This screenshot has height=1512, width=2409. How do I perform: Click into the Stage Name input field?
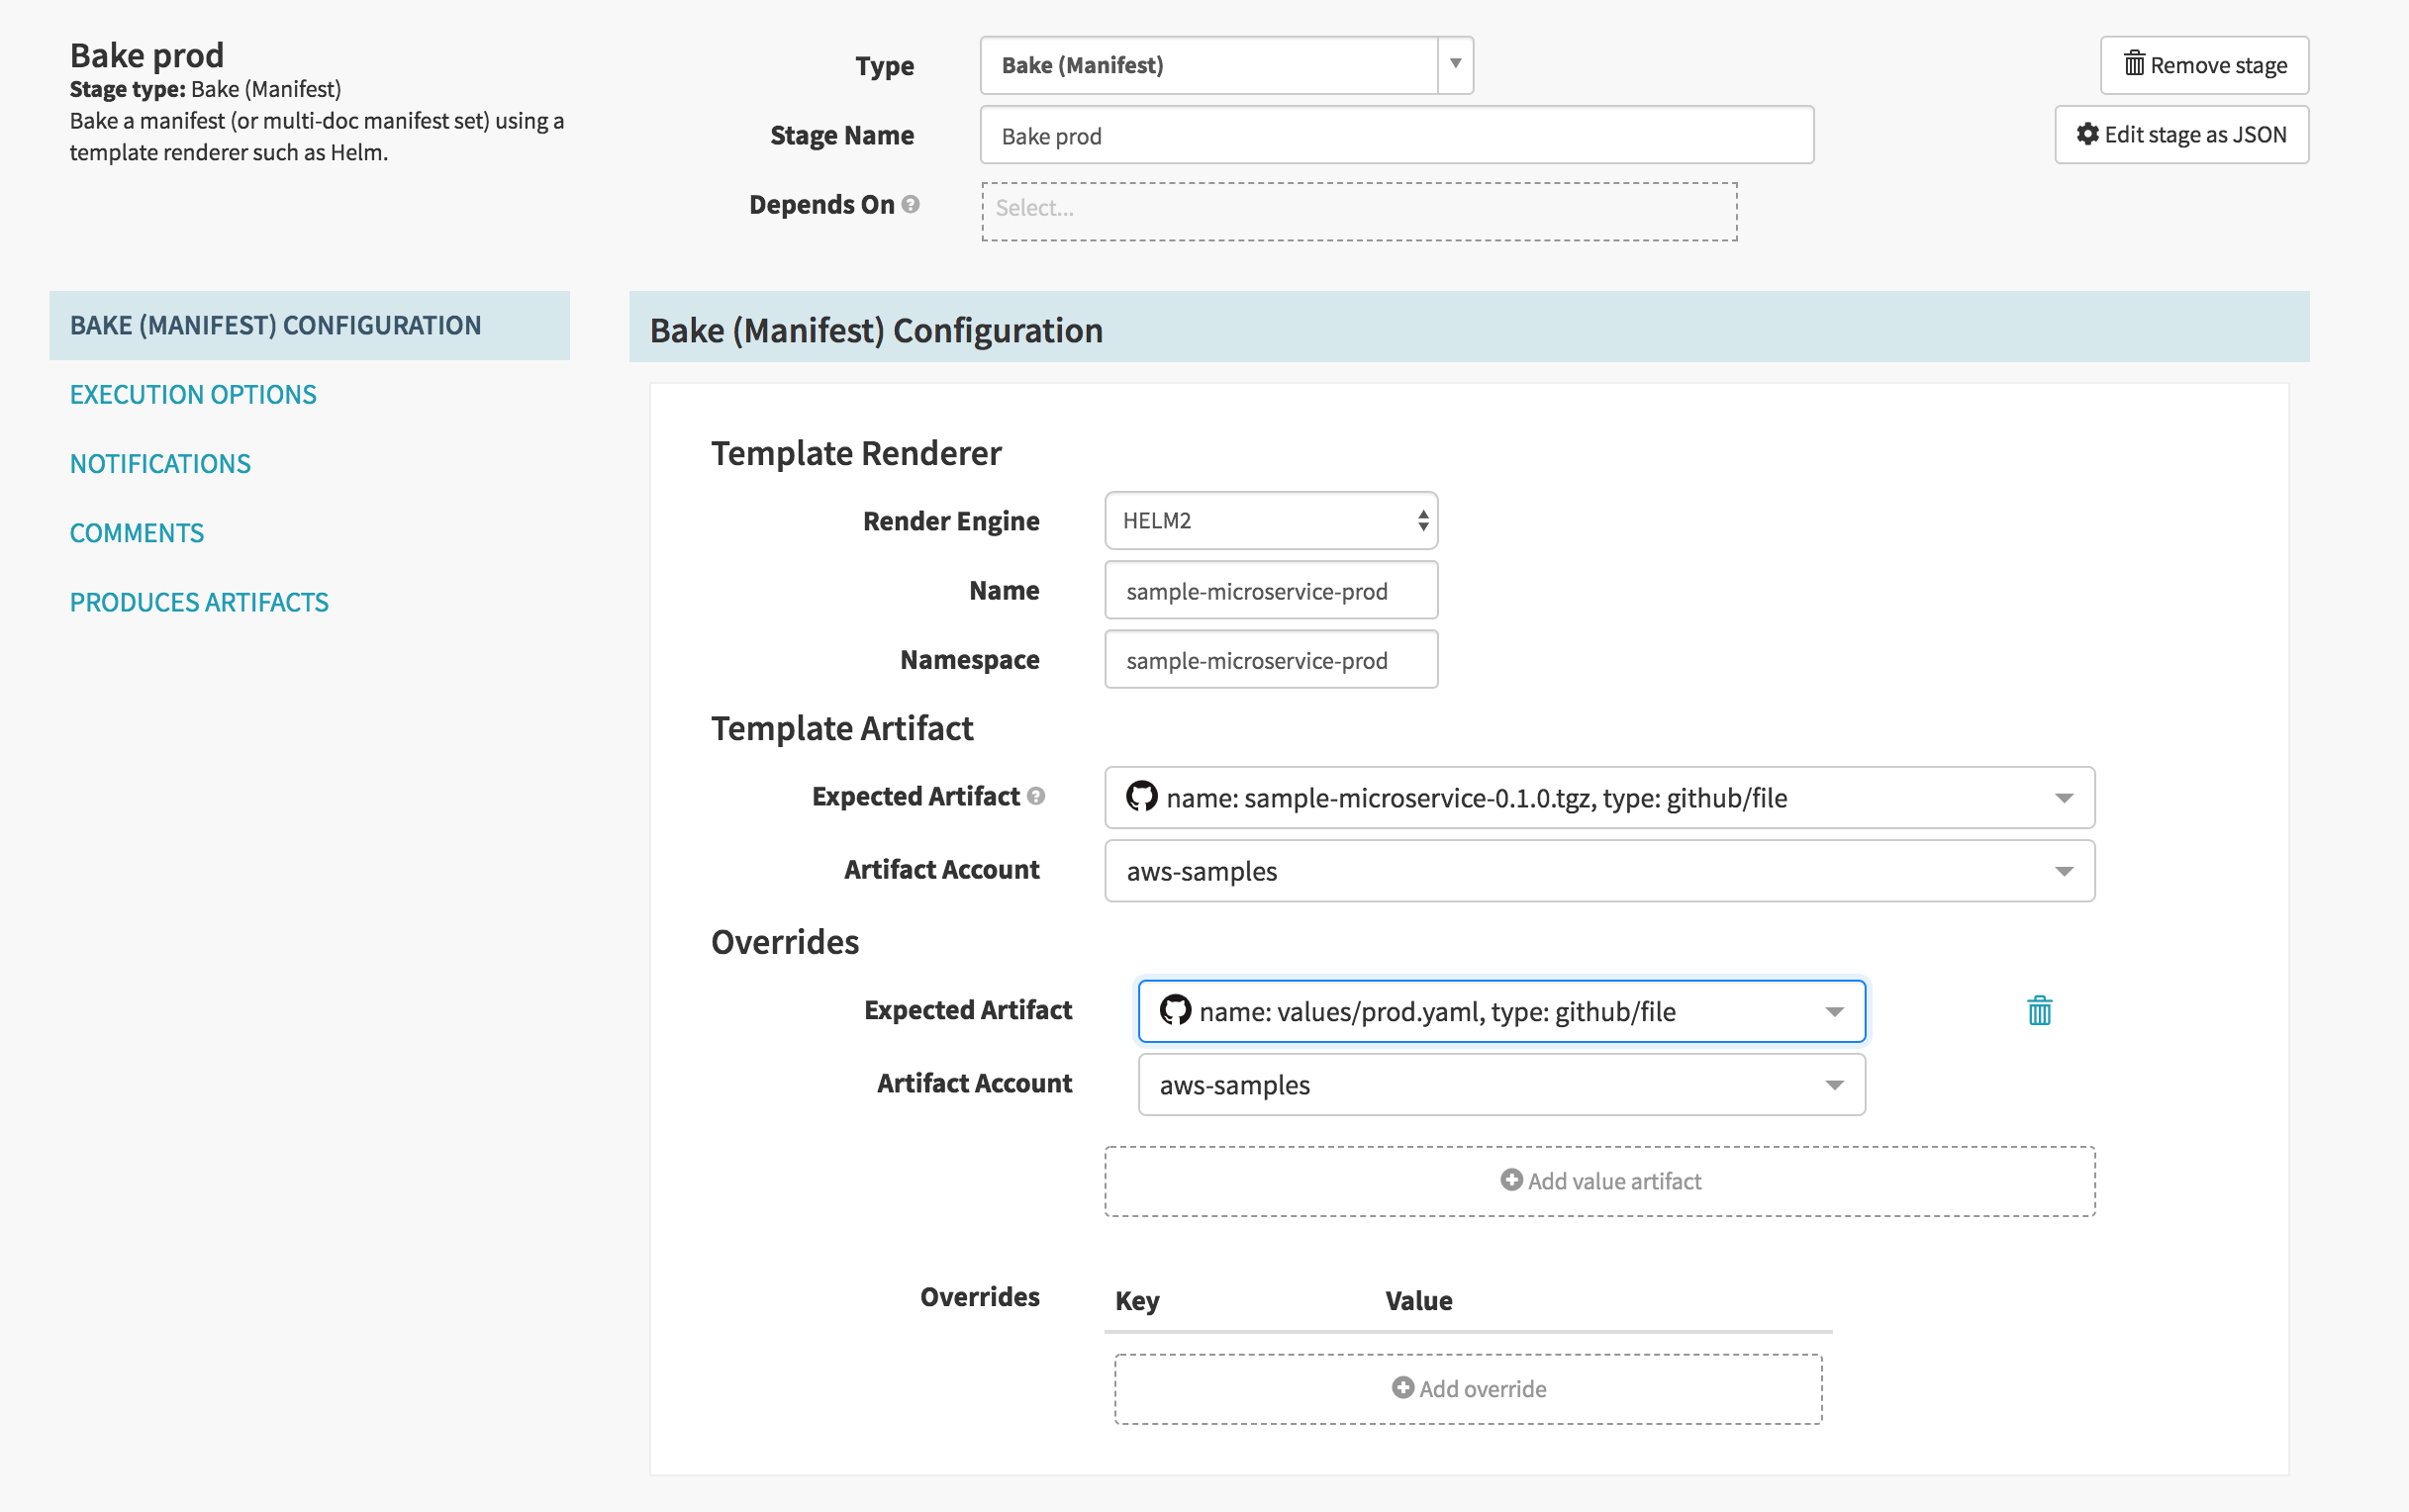tap(1396, 136)
